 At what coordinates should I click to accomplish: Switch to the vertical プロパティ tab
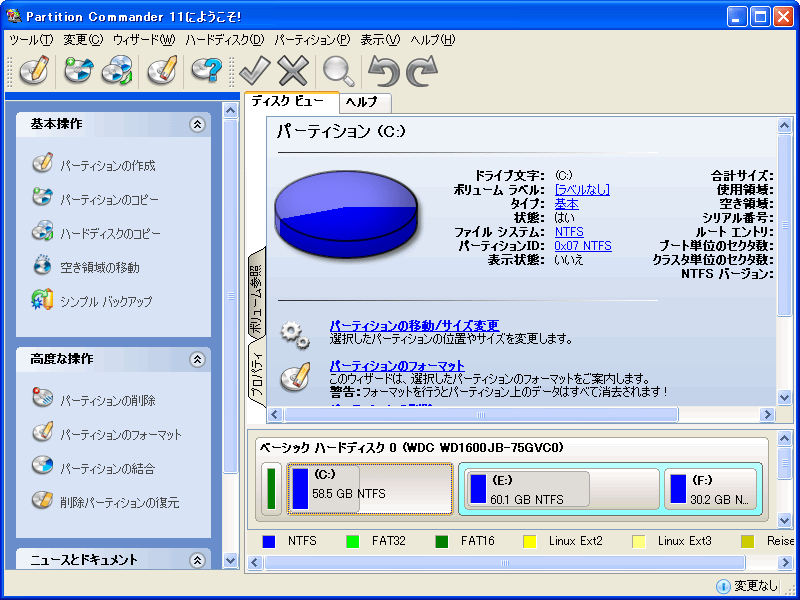[x=257, y=374]
